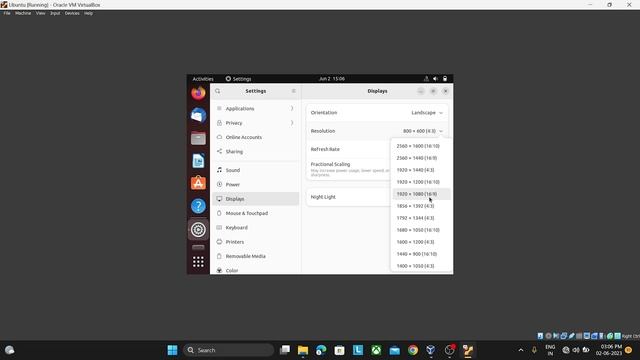
Task: Open the Mail app on the taskbar
Action: [x=395, y=350]
